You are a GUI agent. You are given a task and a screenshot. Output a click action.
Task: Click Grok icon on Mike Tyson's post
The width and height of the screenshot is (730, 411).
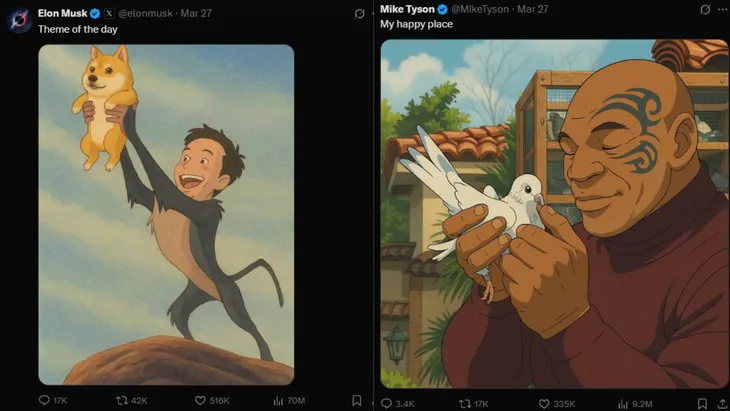click(705, 9)
